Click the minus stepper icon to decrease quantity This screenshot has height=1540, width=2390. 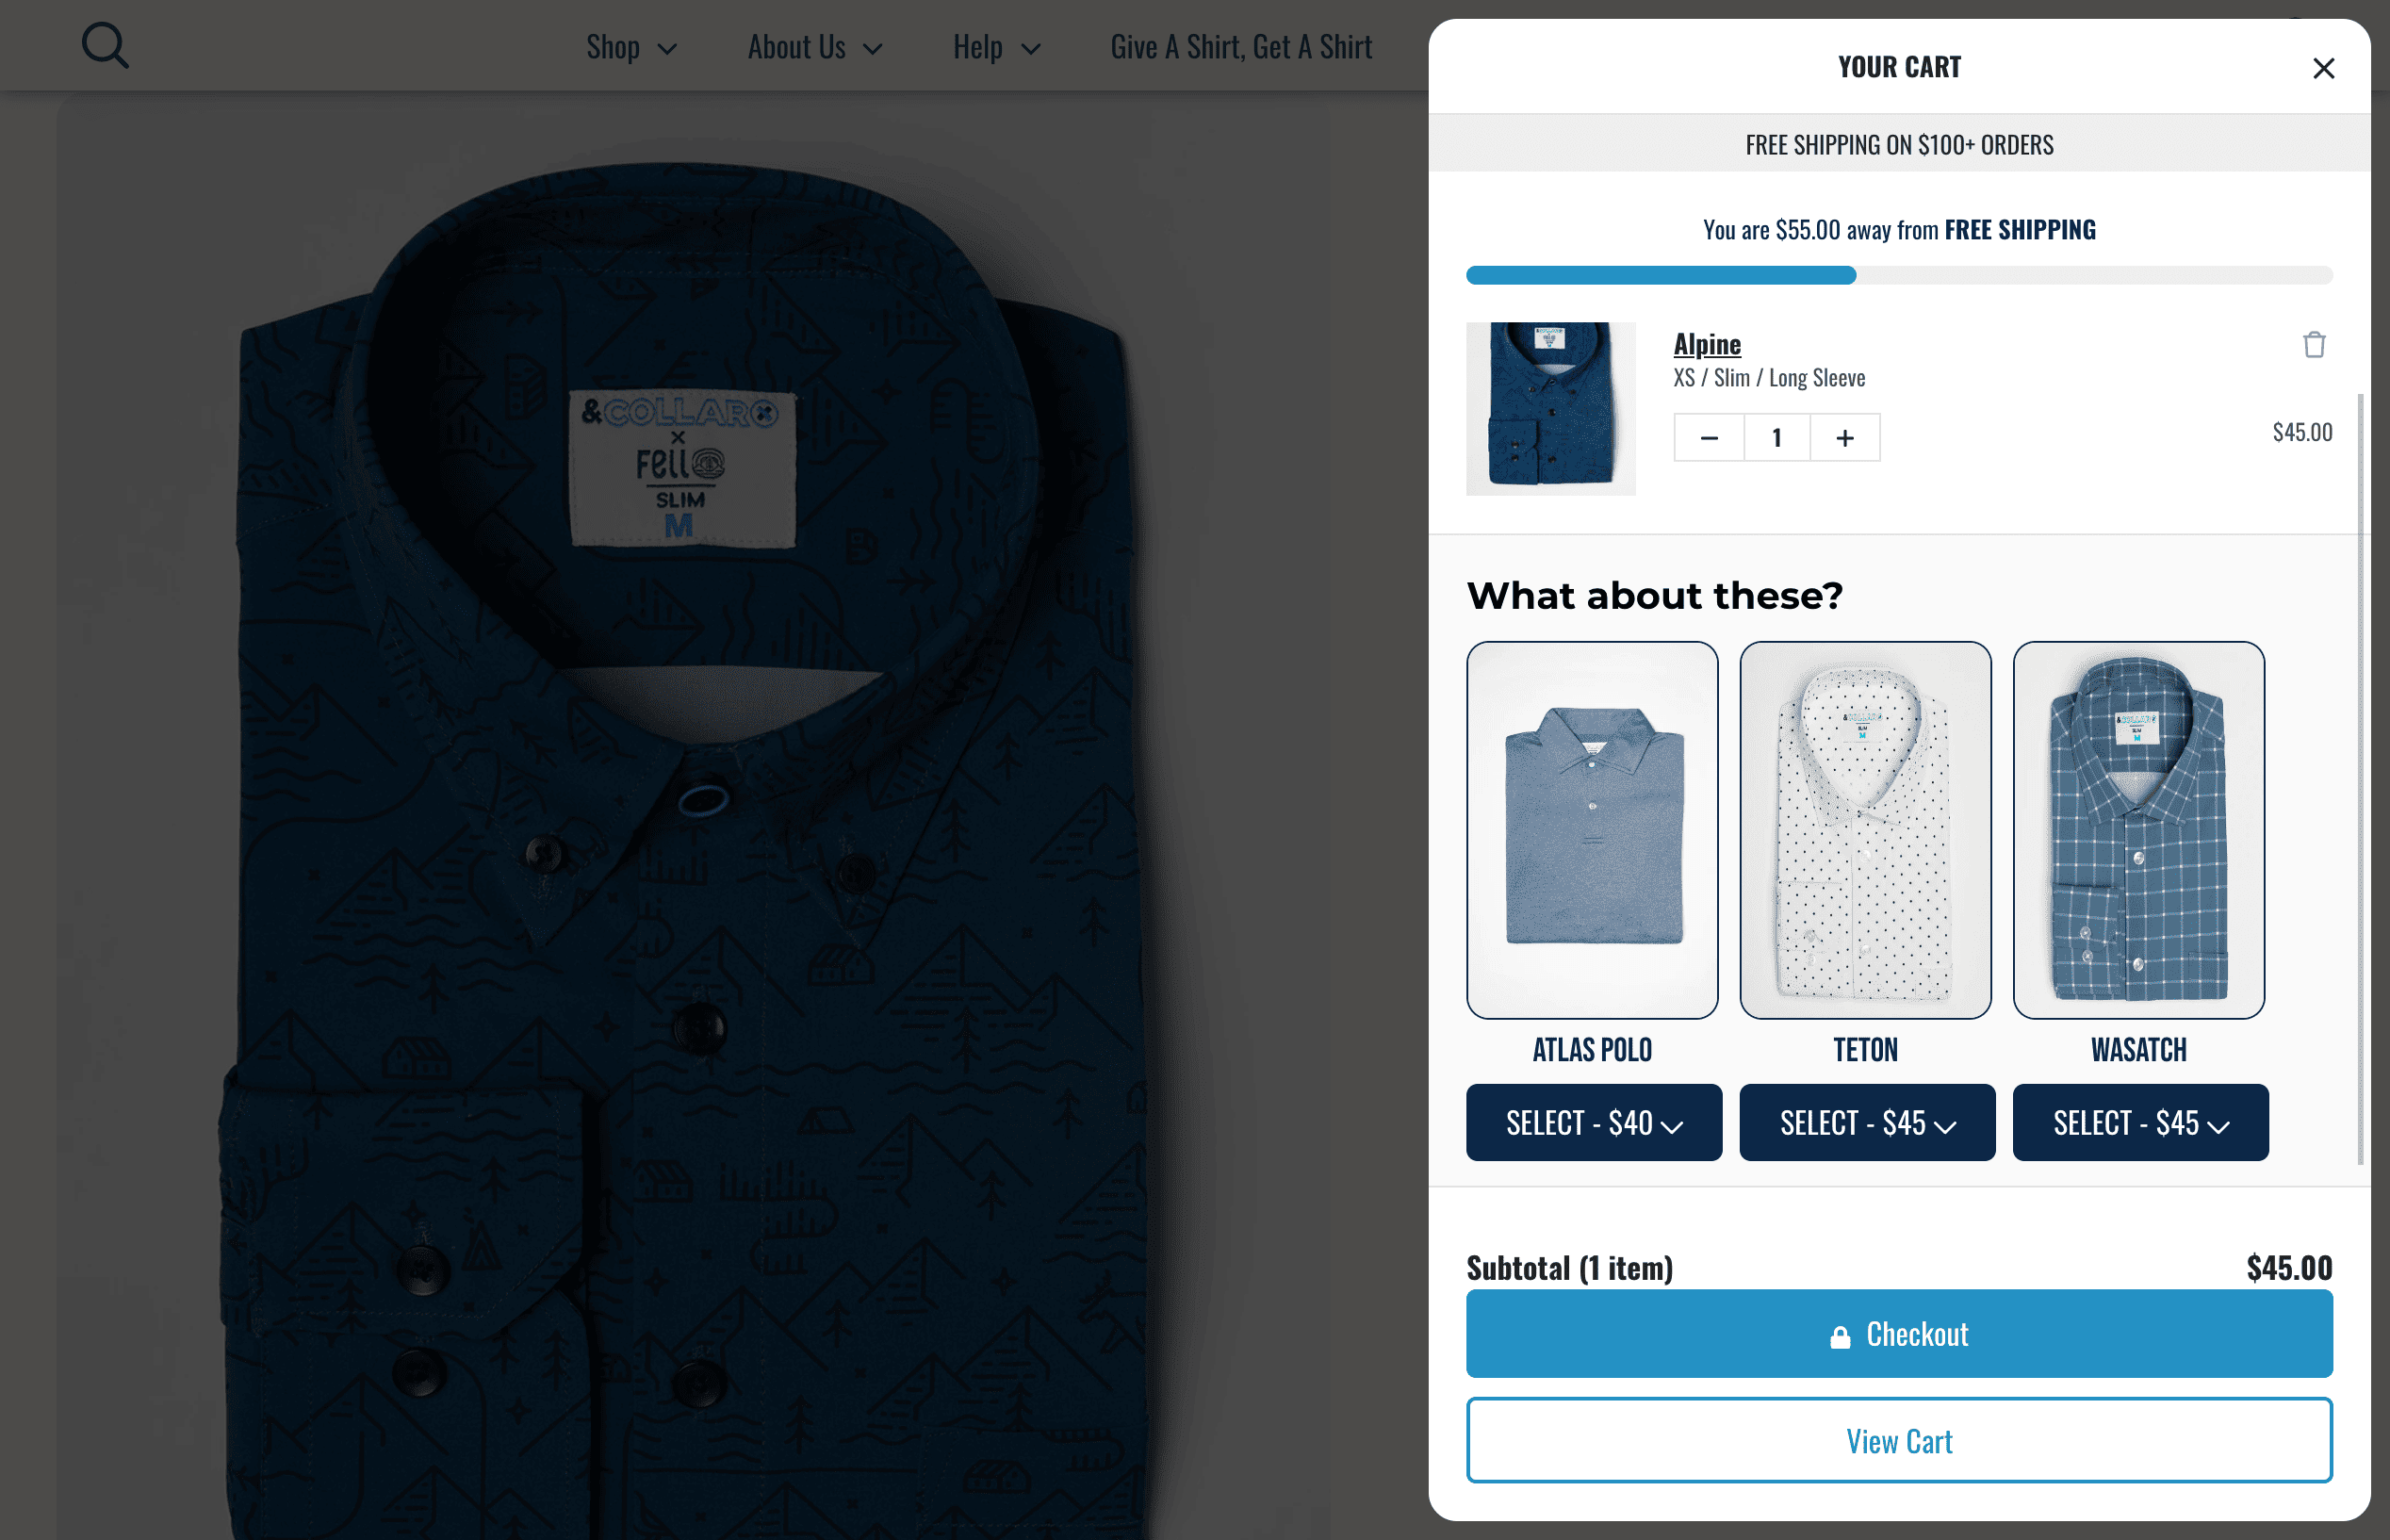click(x=1709, y=437)
